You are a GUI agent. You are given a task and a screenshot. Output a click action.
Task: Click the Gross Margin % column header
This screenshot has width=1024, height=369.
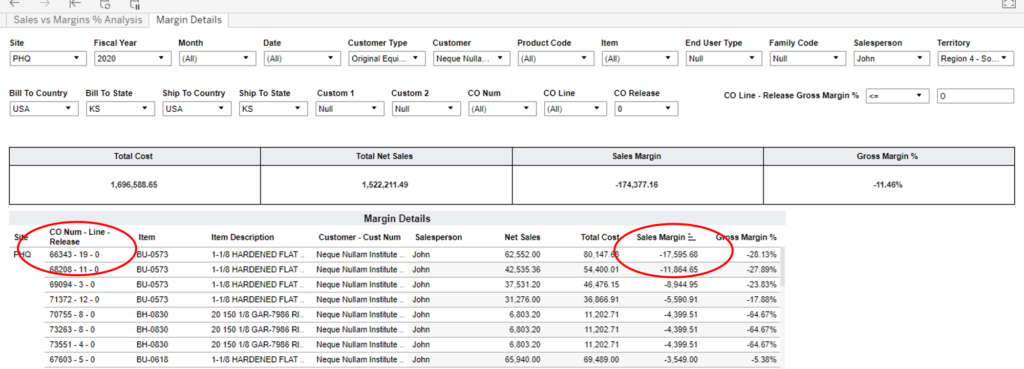point(746,237)
